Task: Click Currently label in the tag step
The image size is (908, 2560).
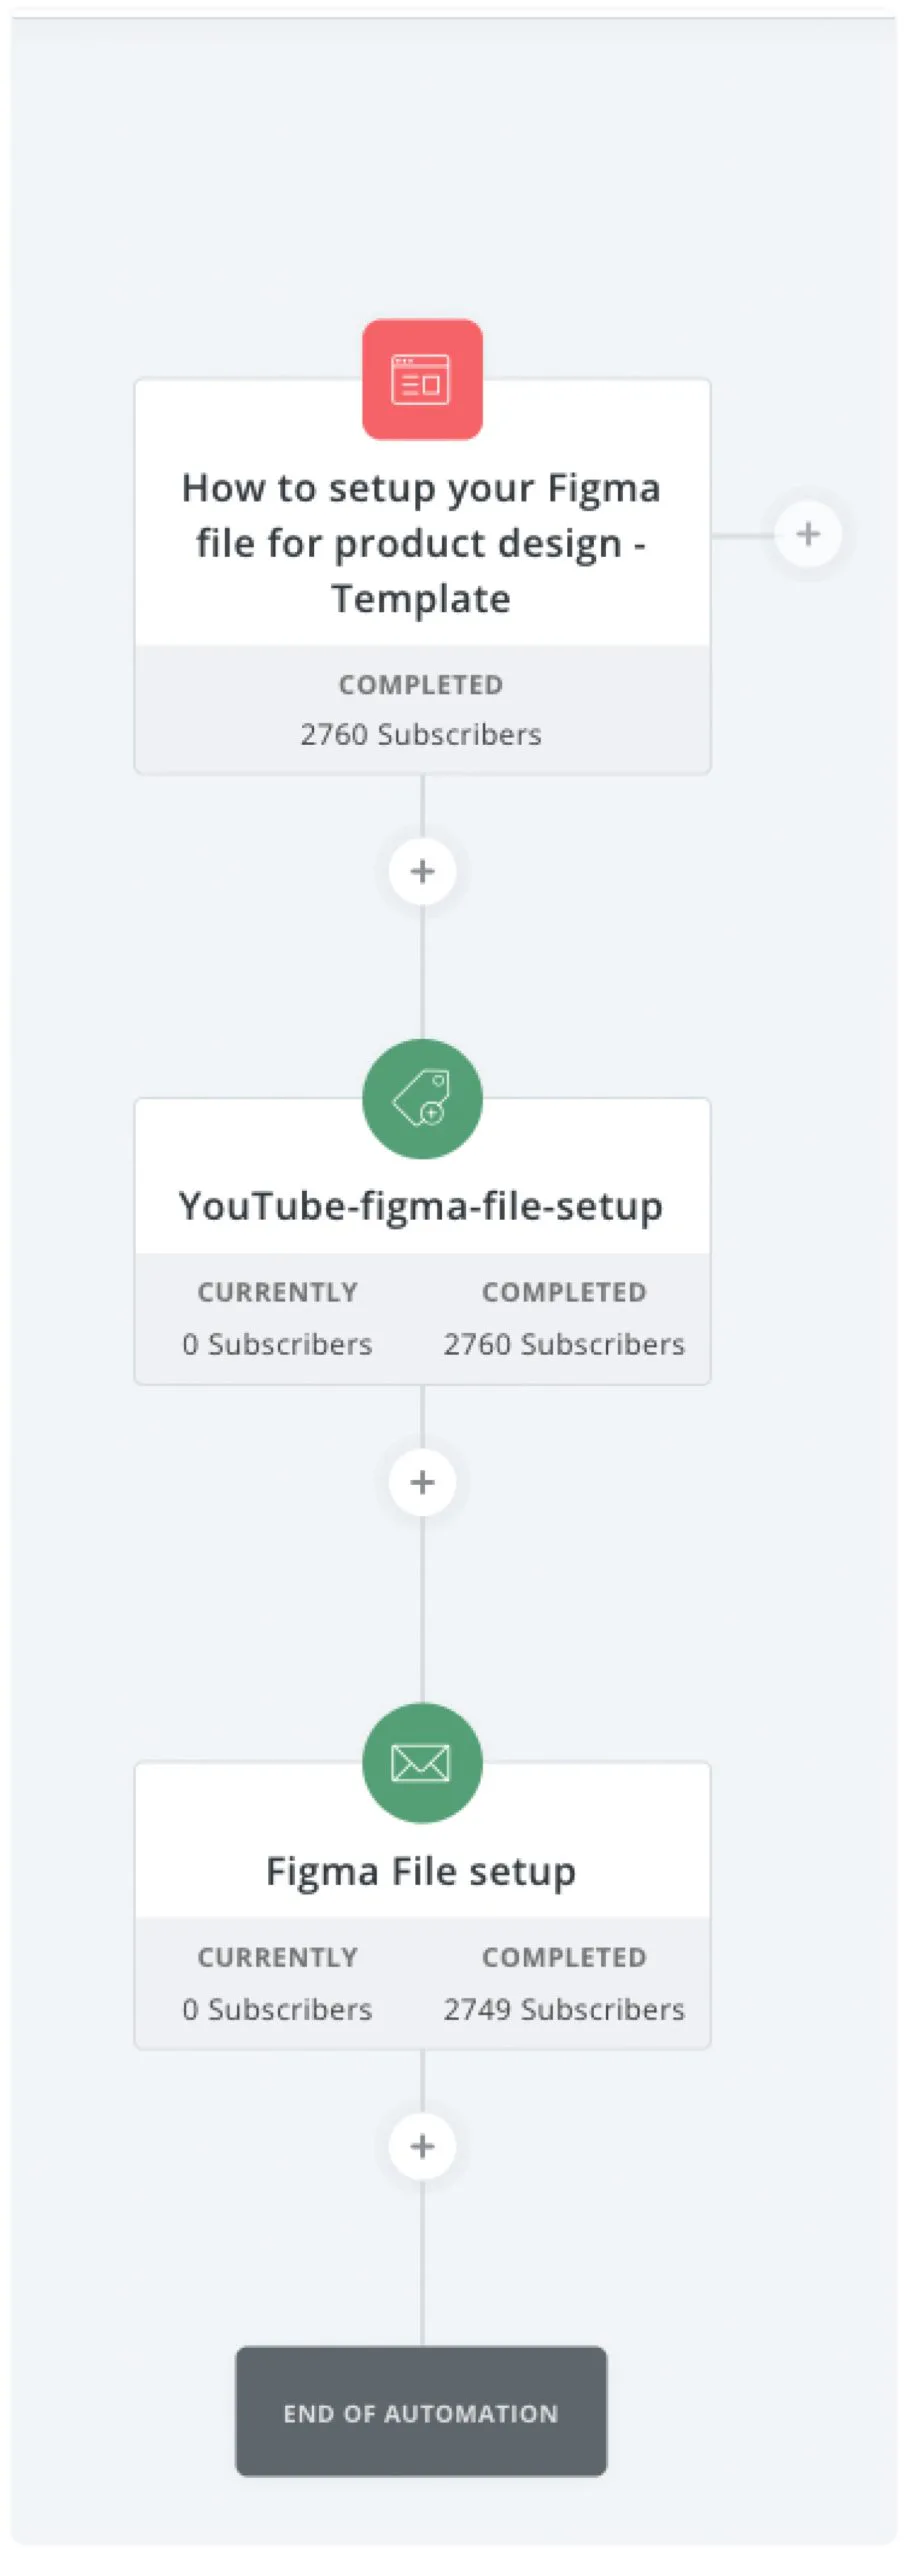Action: pyautogui.click(x=277, y=1292)
